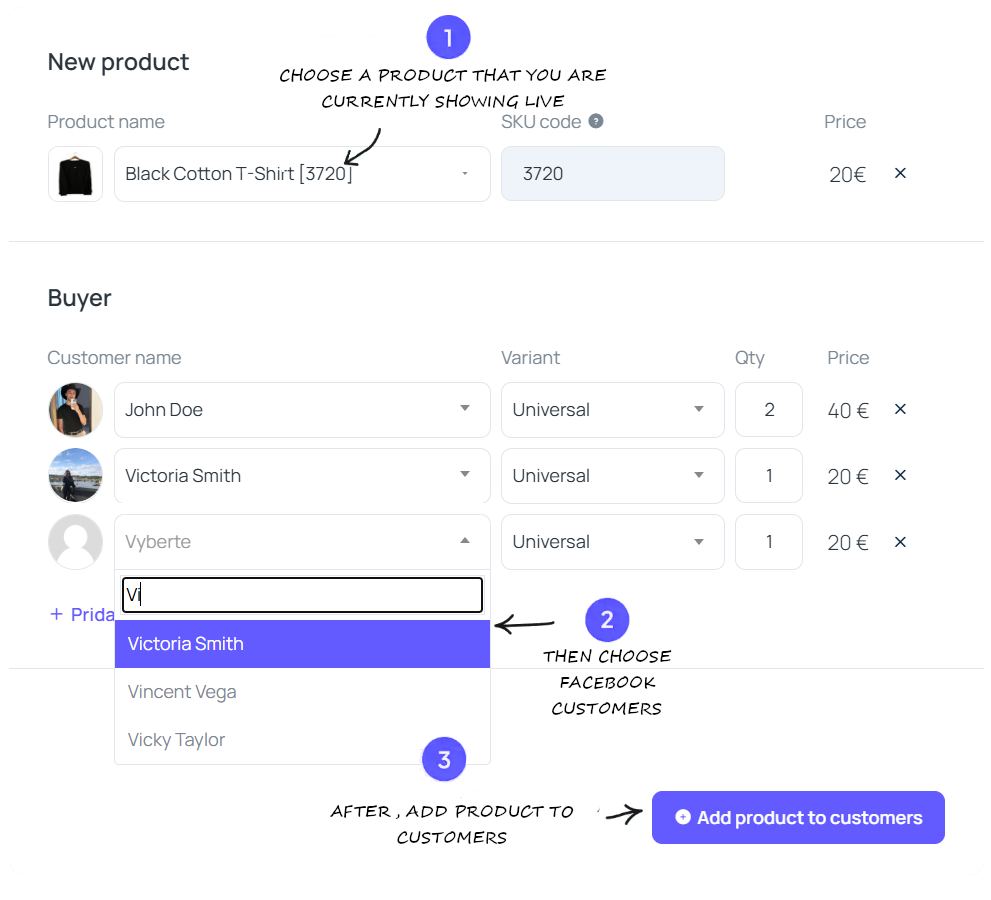Click the SKU code help icon
The width and height of the screenshot is (991, 900).
tap(596, 121)
